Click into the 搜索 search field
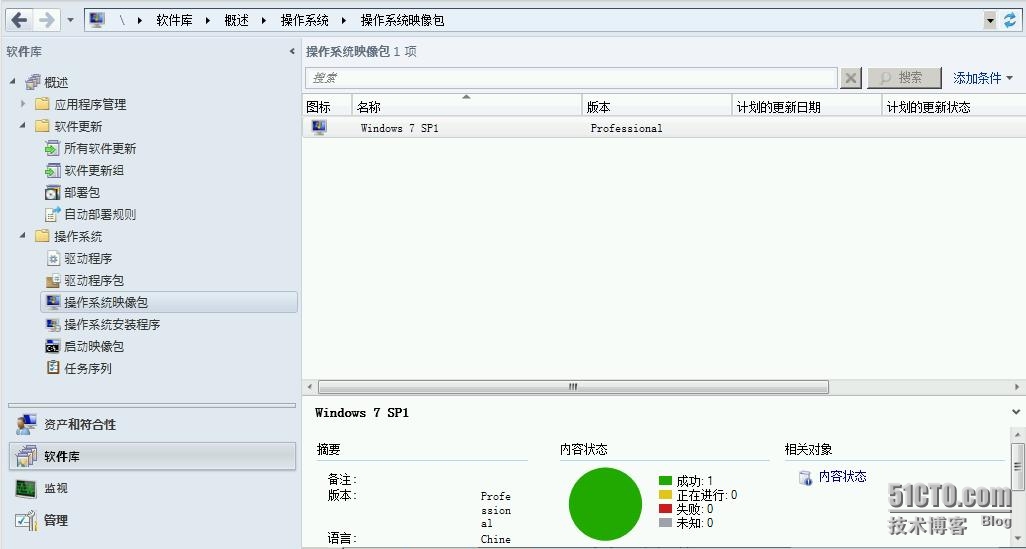The height and width of the screenshot is (549, 1026). 571,78
